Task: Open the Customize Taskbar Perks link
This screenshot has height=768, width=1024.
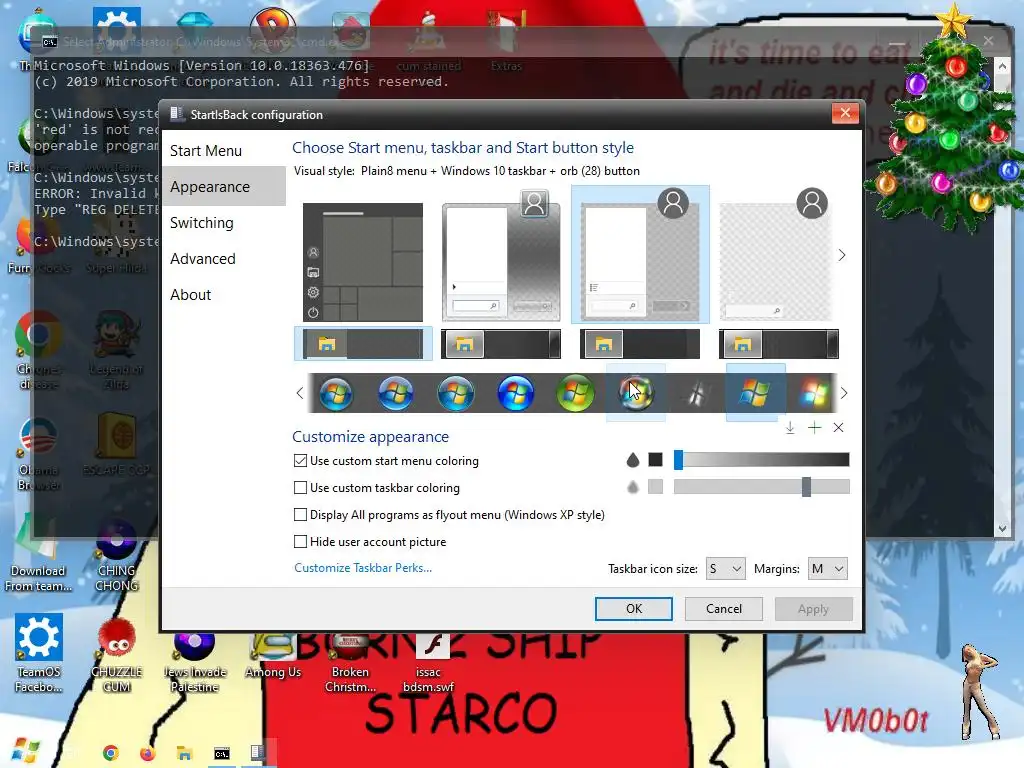Action: 363,568
